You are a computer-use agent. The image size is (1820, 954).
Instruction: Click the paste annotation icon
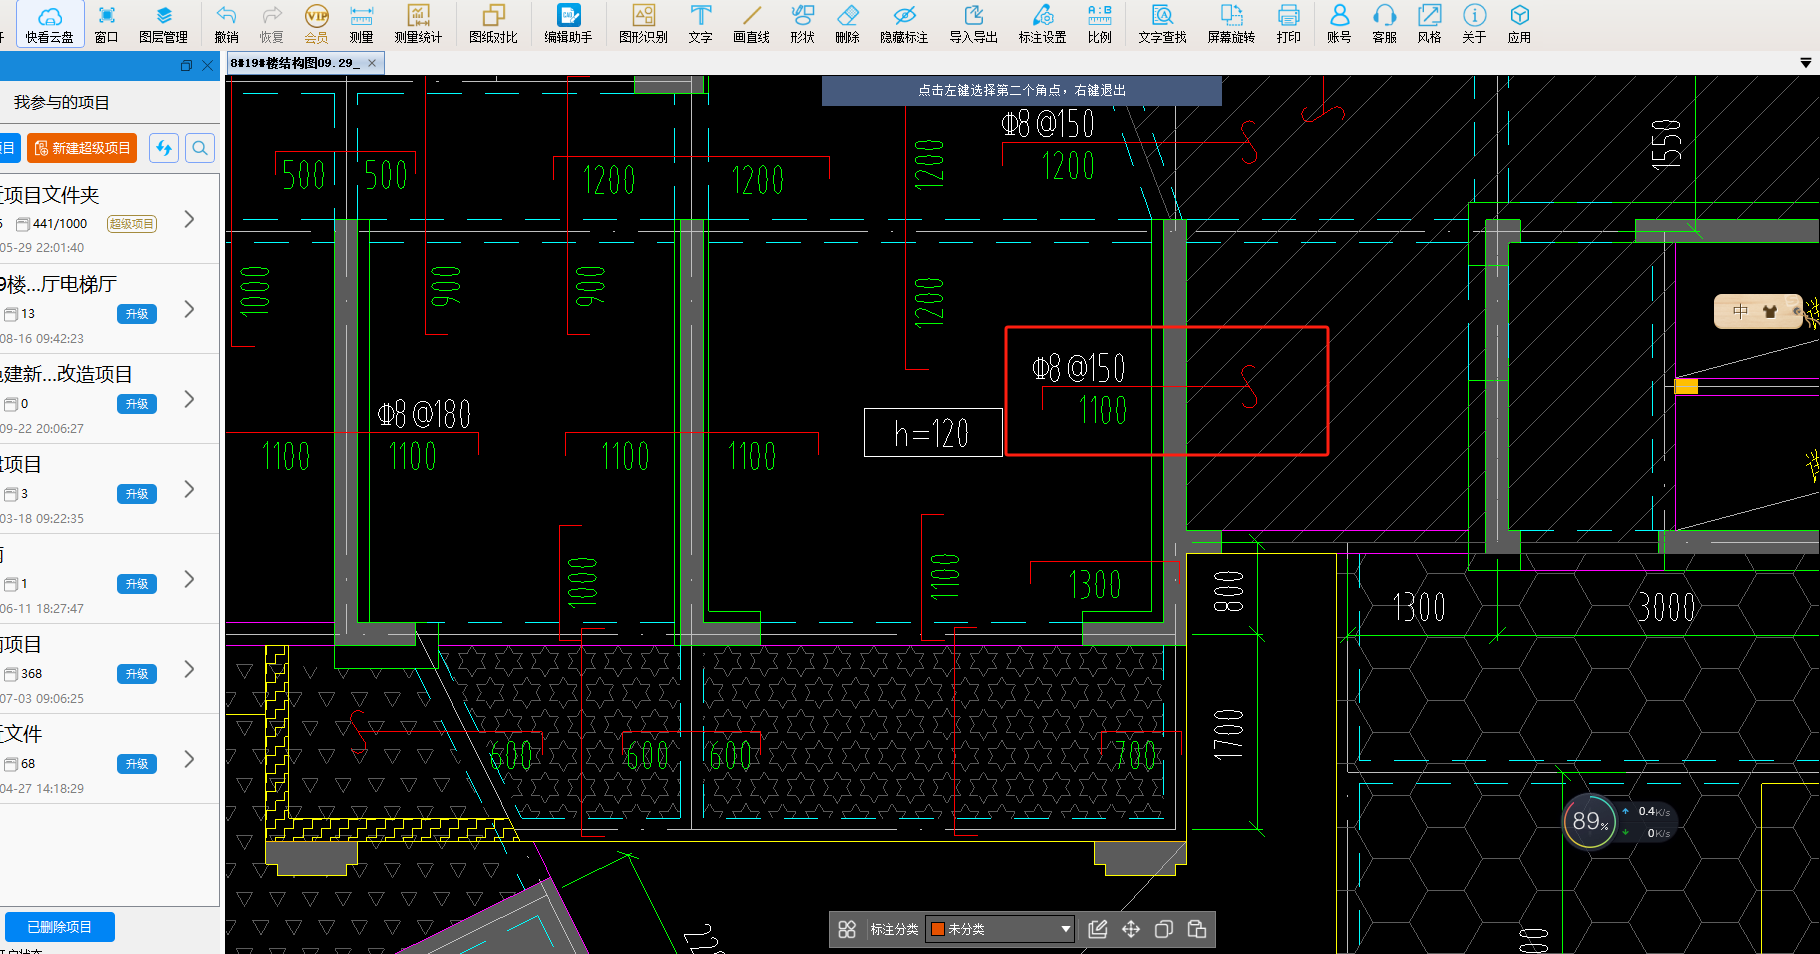pos(1197,929)
